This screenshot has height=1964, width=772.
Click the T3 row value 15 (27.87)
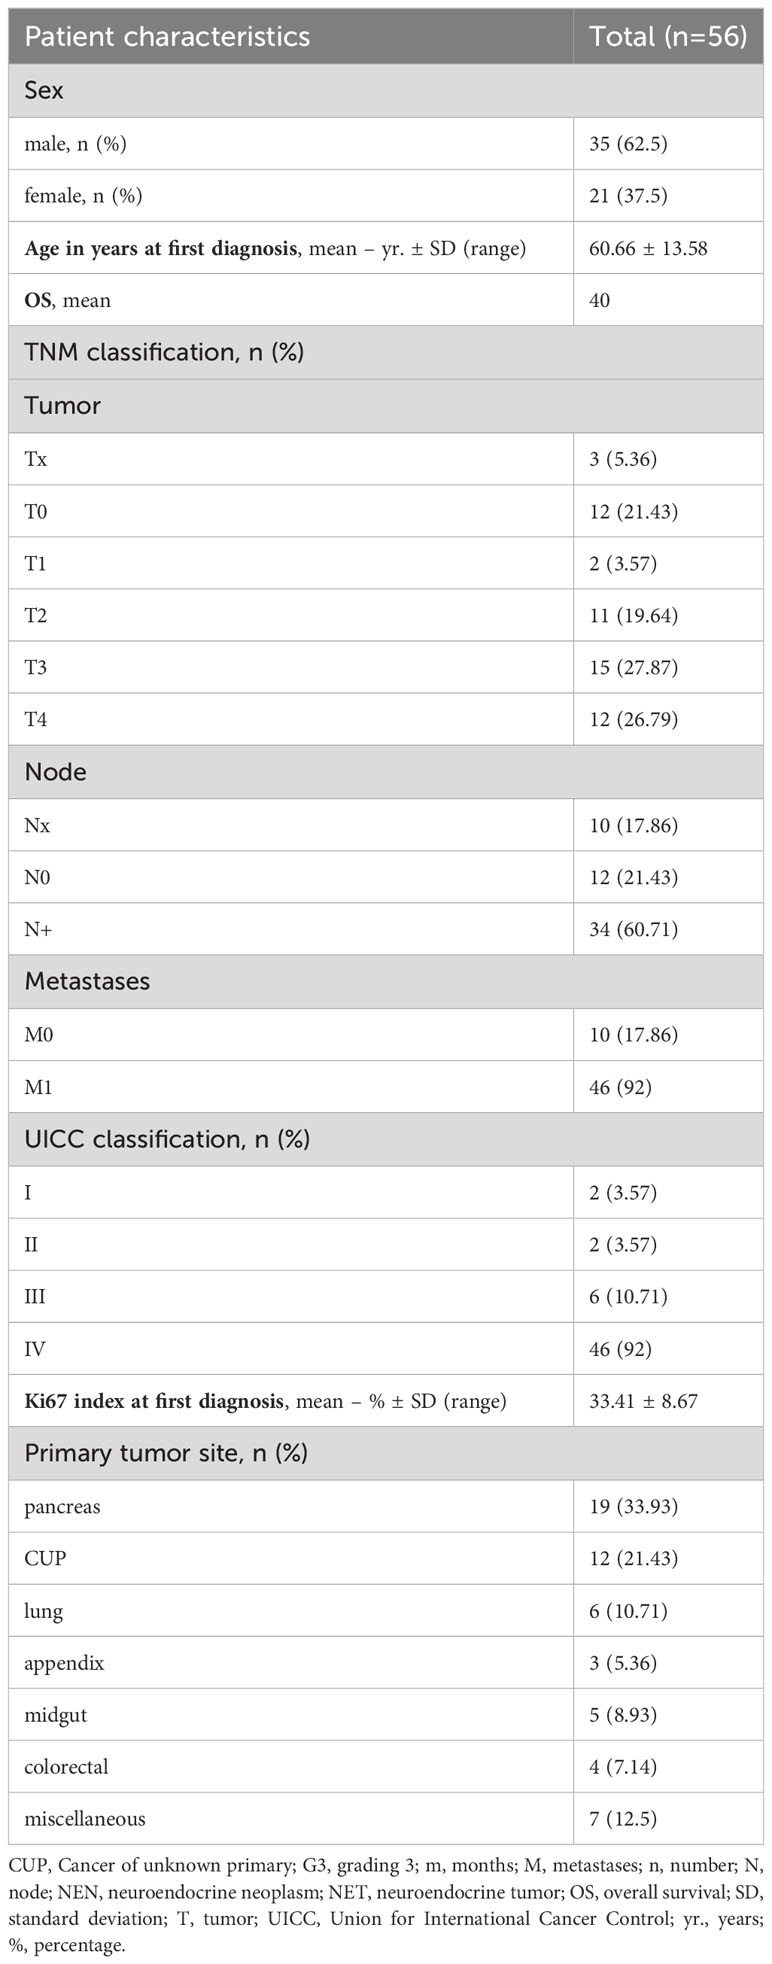point(634,667)
